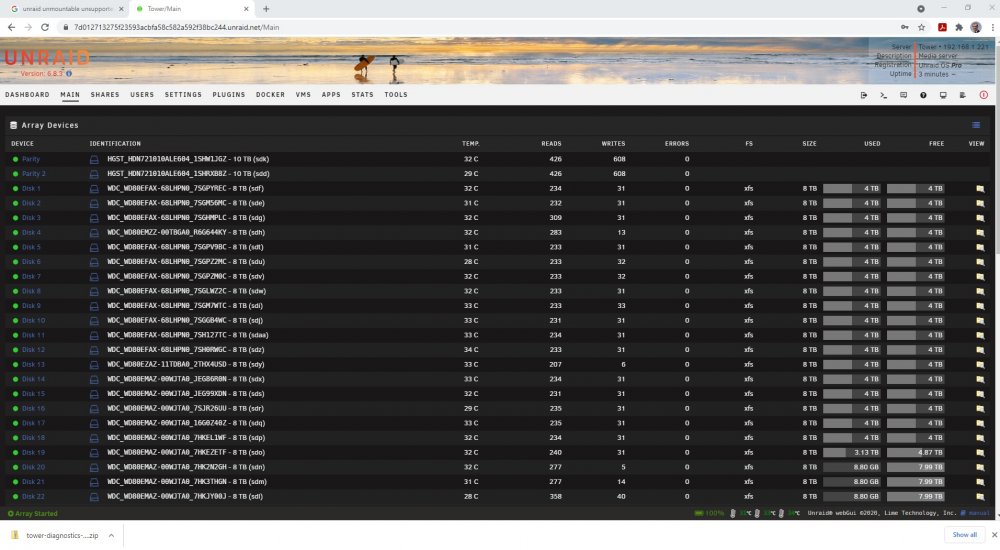This screenshot has height=550, width=1000.
Task: Click the drive icon in Disk 21 row
Action: [x=94, y=482]
